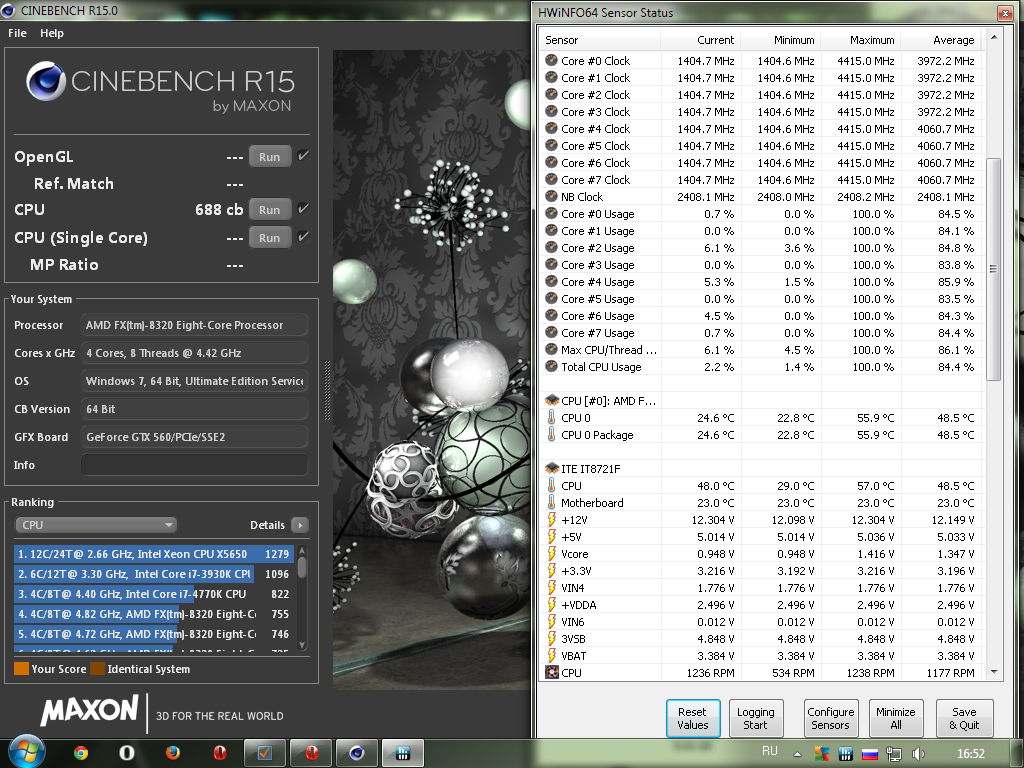
Task: Click the HWiNFO tray icon
Action: tap(845, 754)
